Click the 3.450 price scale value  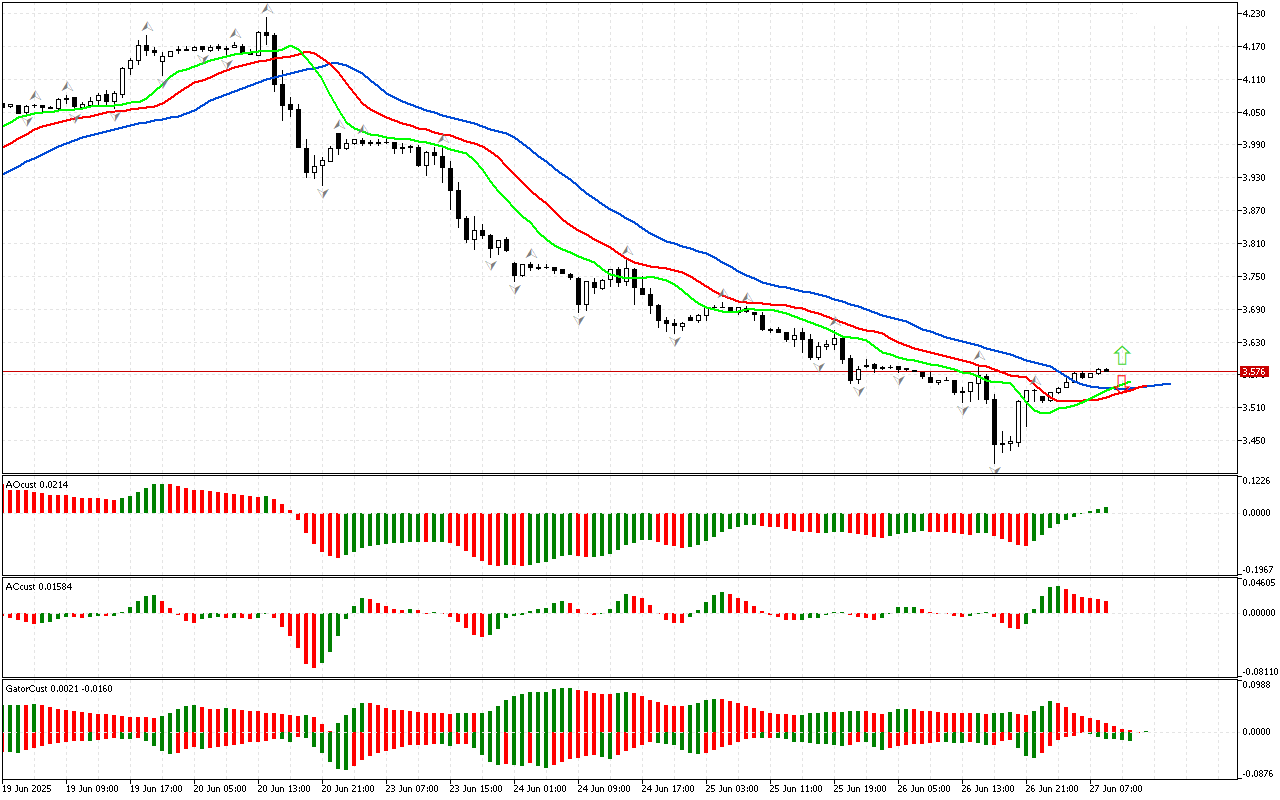coord(1254,440)
